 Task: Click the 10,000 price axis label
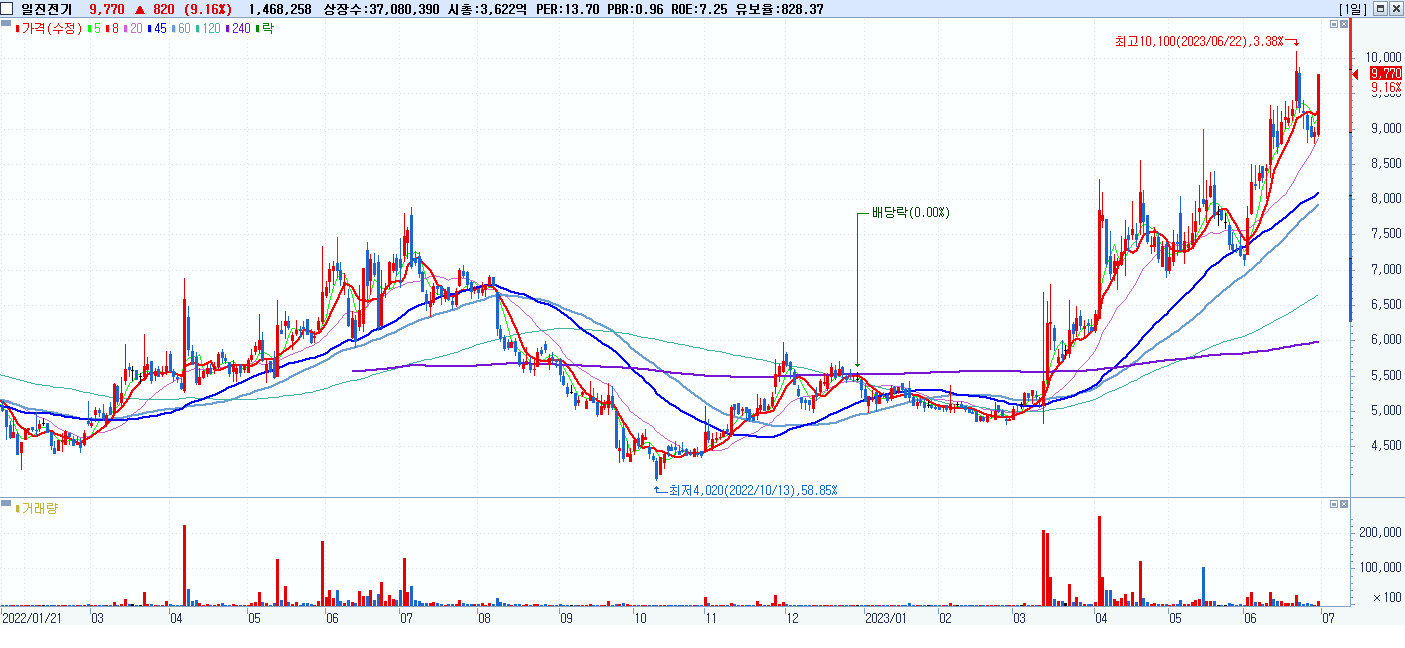coord(1385,58)
